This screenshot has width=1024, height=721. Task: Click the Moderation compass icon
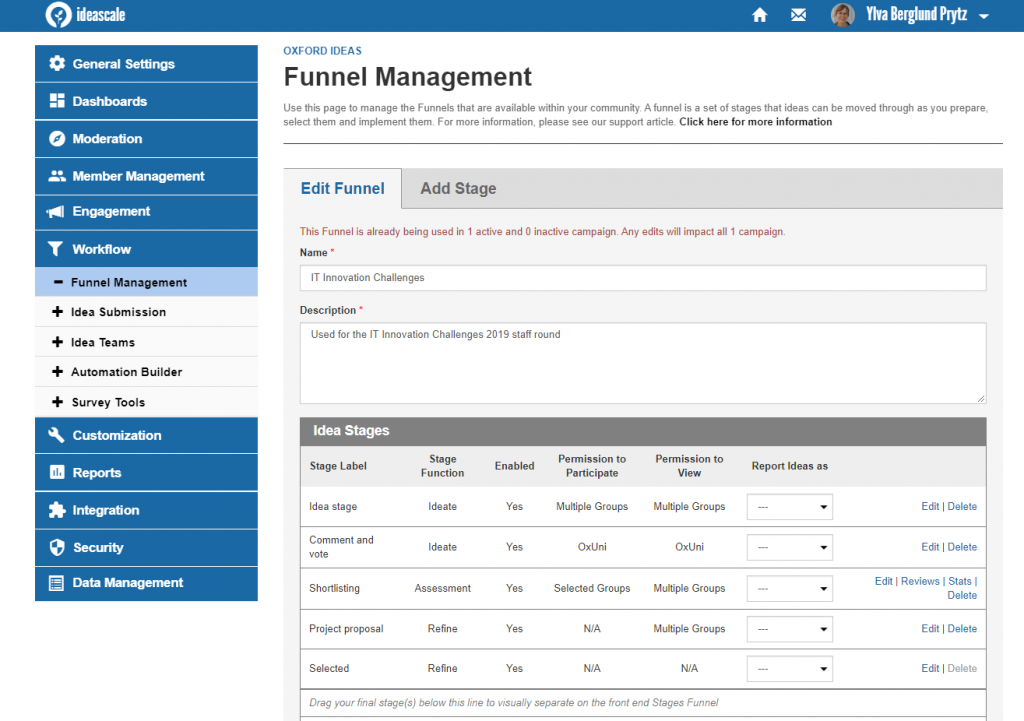[x=57, y=139]
